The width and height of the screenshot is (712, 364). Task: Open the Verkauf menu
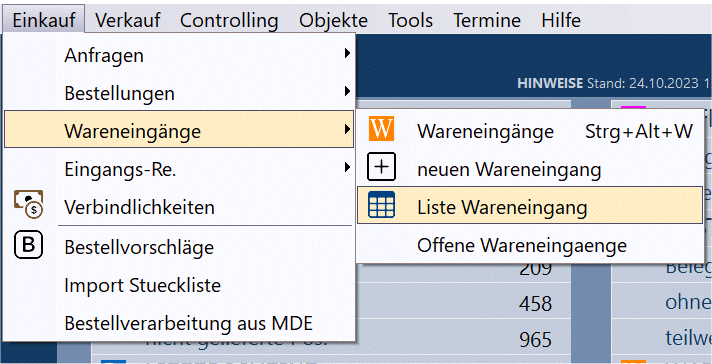click(x=128, y=20)
